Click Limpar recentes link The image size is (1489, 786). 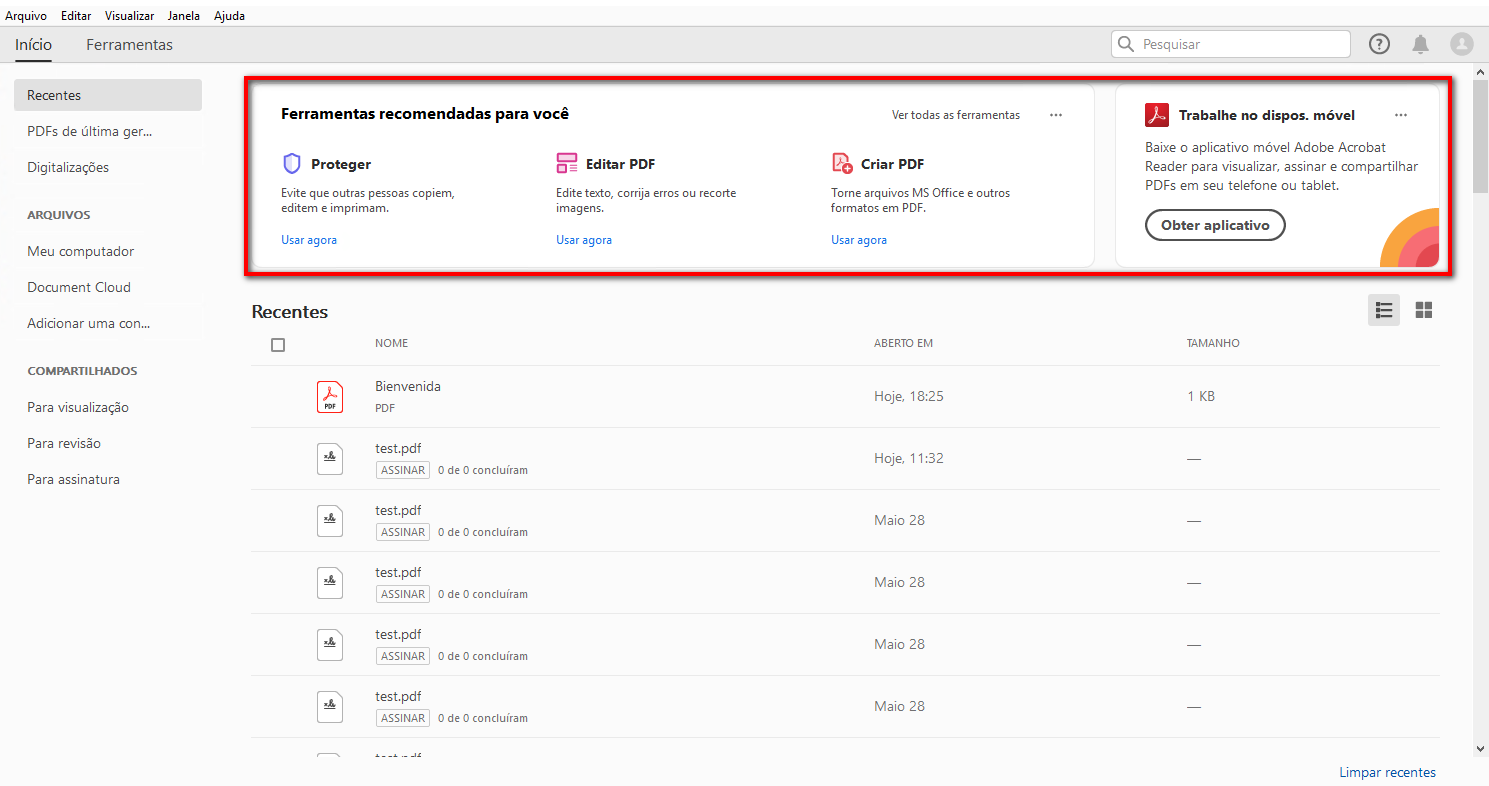tap(1387, 772)
